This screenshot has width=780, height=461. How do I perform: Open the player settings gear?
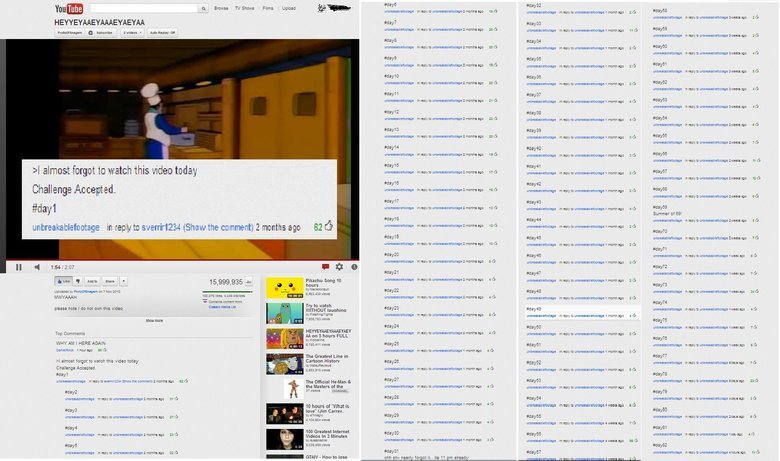[339, 267]
